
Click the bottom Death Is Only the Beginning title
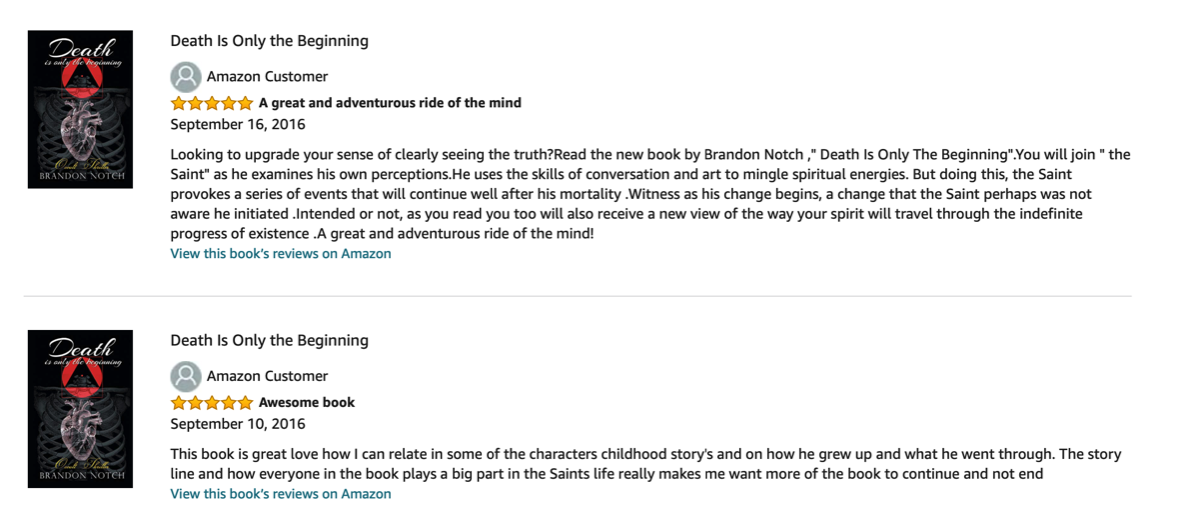click(269, 341)
